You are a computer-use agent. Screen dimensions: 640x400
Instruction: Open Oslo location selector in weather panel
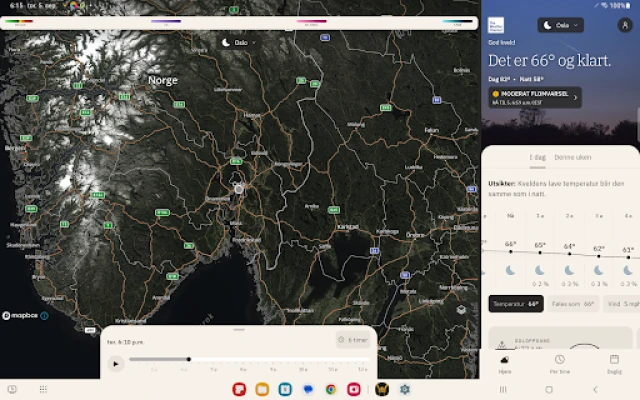[560, 25]
